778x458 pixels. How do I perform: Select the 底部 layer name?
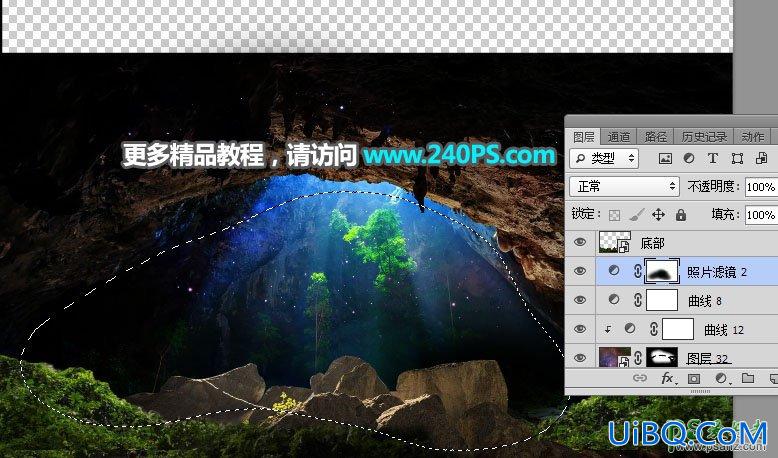652,243
